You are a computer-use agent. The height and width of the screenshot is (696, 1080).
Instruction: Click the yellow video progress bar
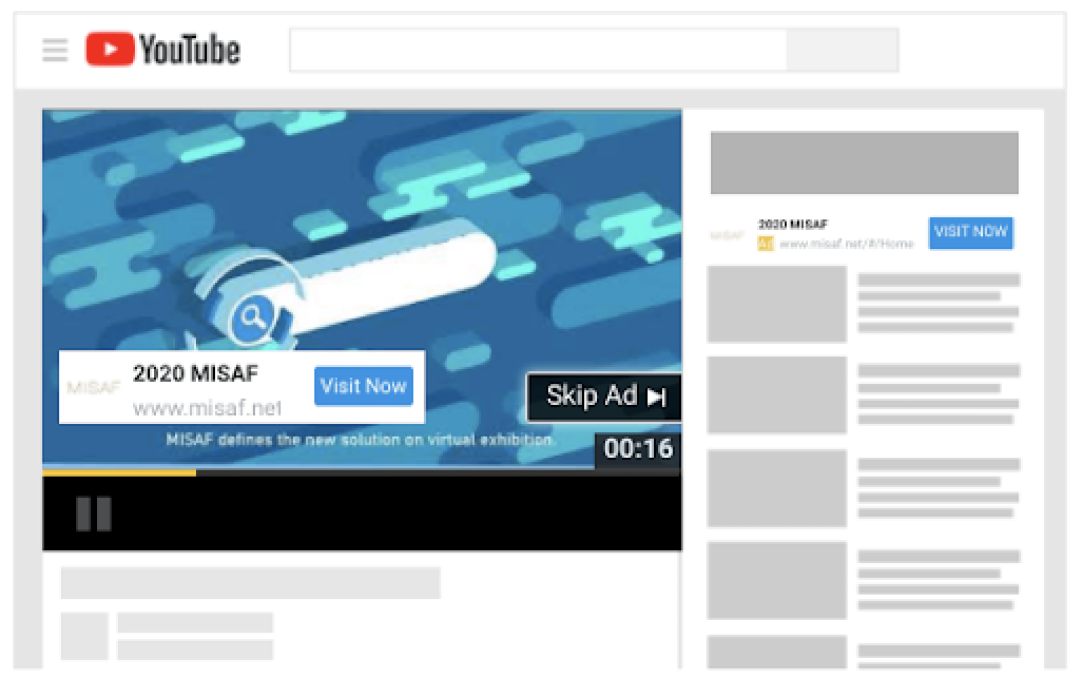(119, 473)
